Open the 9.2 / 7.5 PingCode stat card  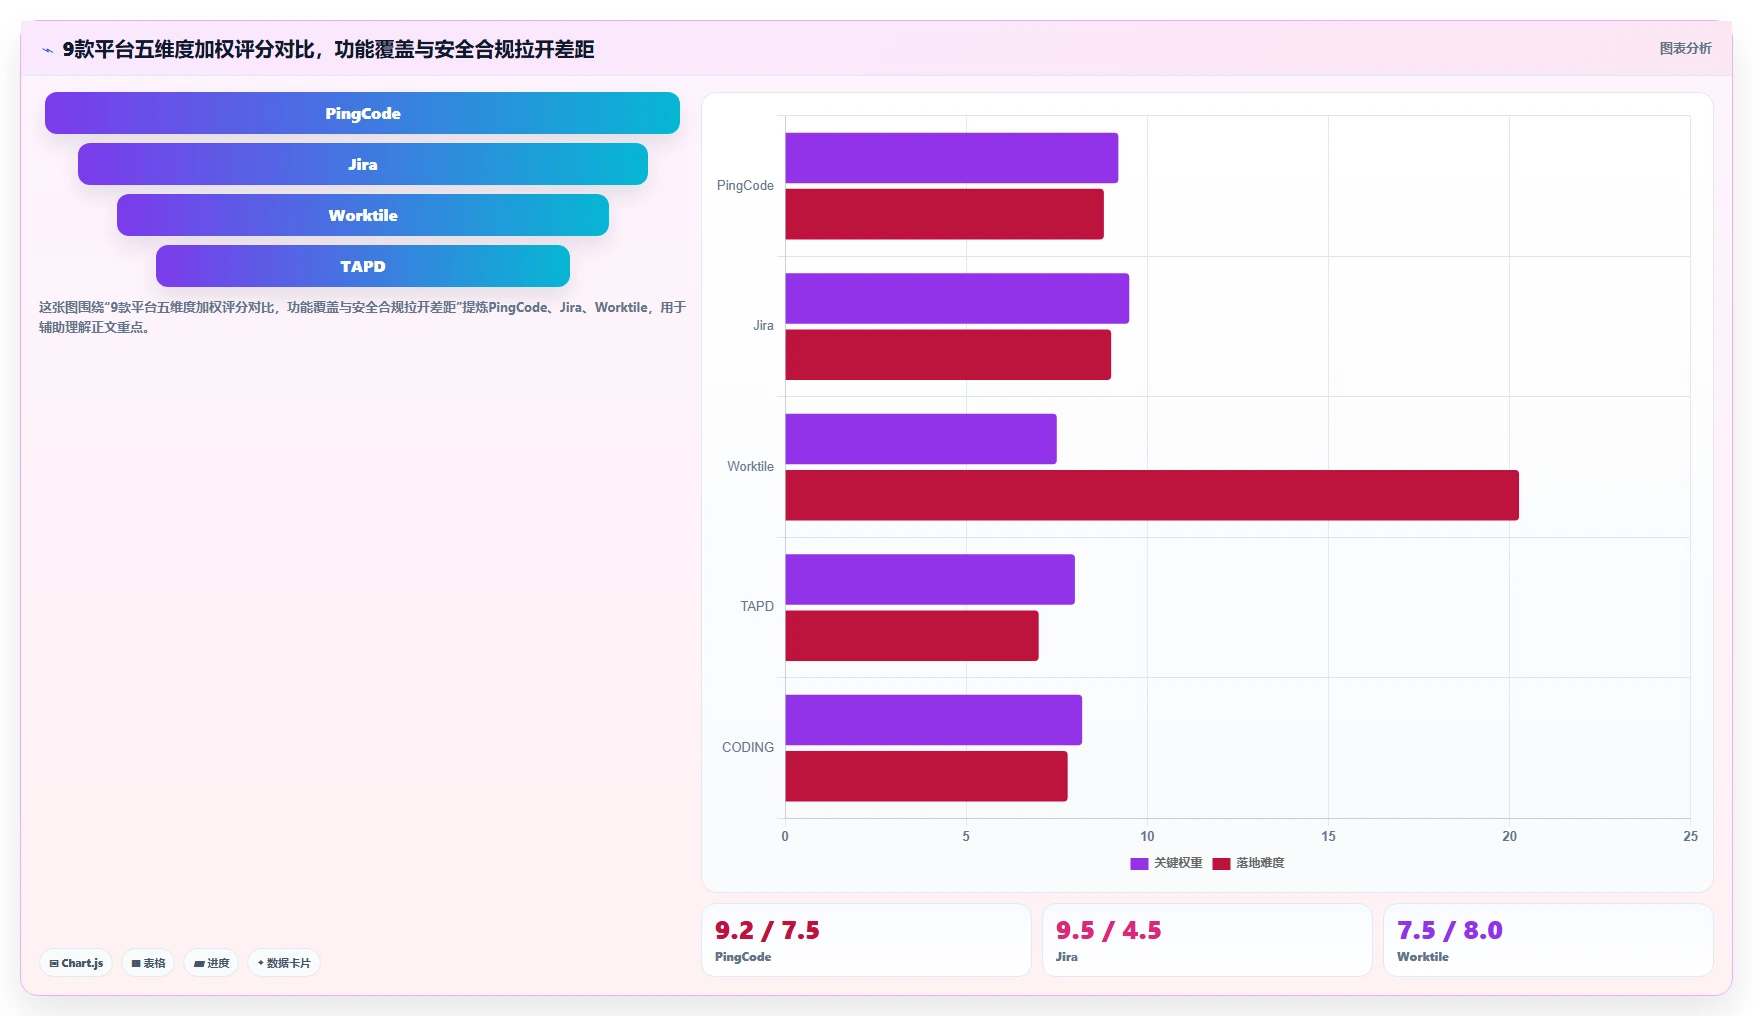click(x=866, y=940)
